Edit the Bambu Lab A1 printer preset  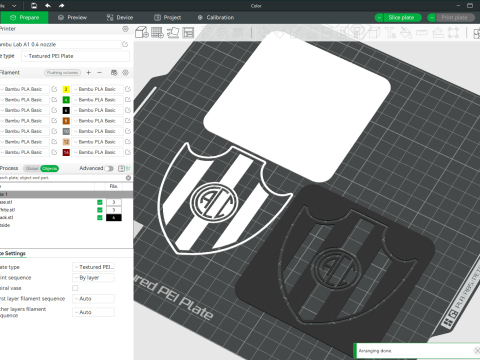point(125,44)
